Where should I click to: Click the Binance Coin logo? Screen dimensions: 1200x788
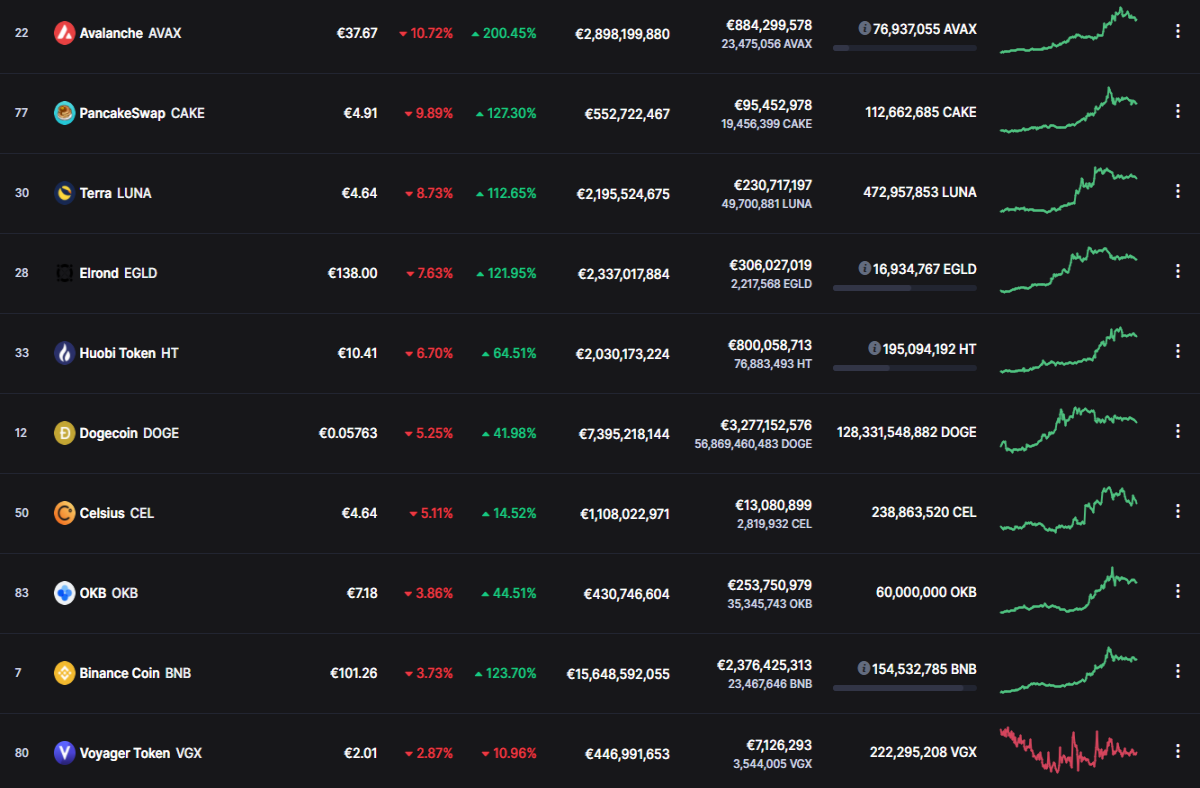click(64, 673)
